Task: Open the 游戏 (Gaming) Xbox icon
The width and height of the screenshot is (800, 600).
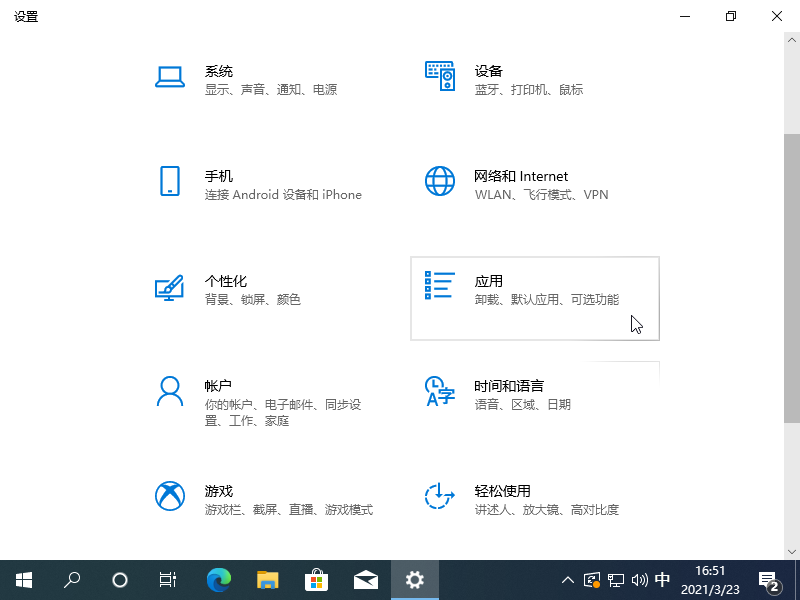Action: [x=170, y=497]
